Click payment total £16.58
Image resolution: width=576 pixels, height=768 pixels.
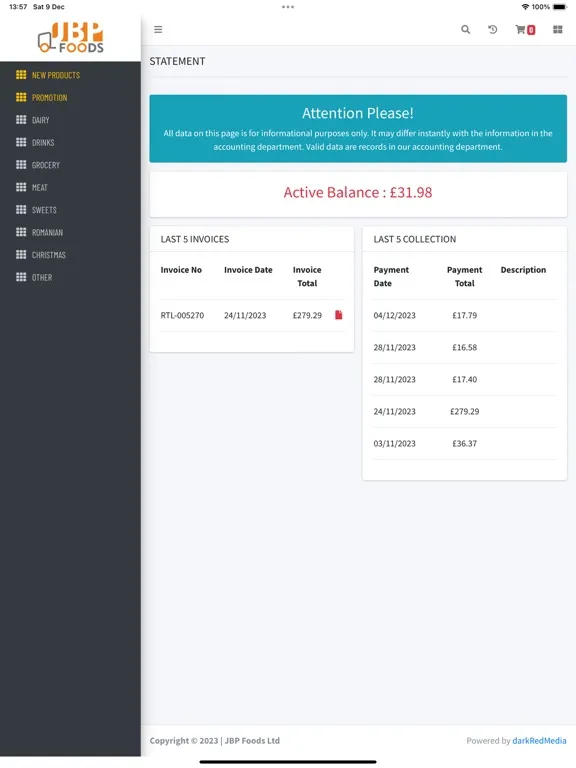click(464, 347)
